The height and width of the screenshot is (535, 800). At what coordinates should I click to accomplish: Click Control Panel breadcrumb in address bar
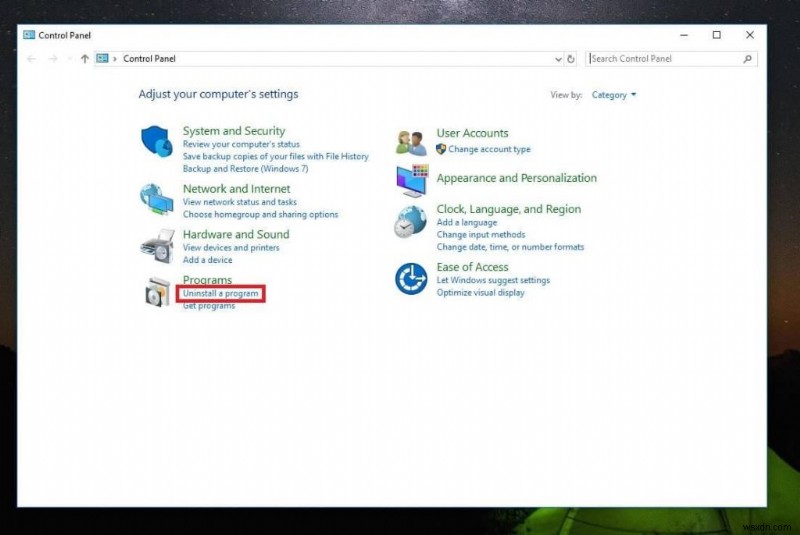click(149, 59)
